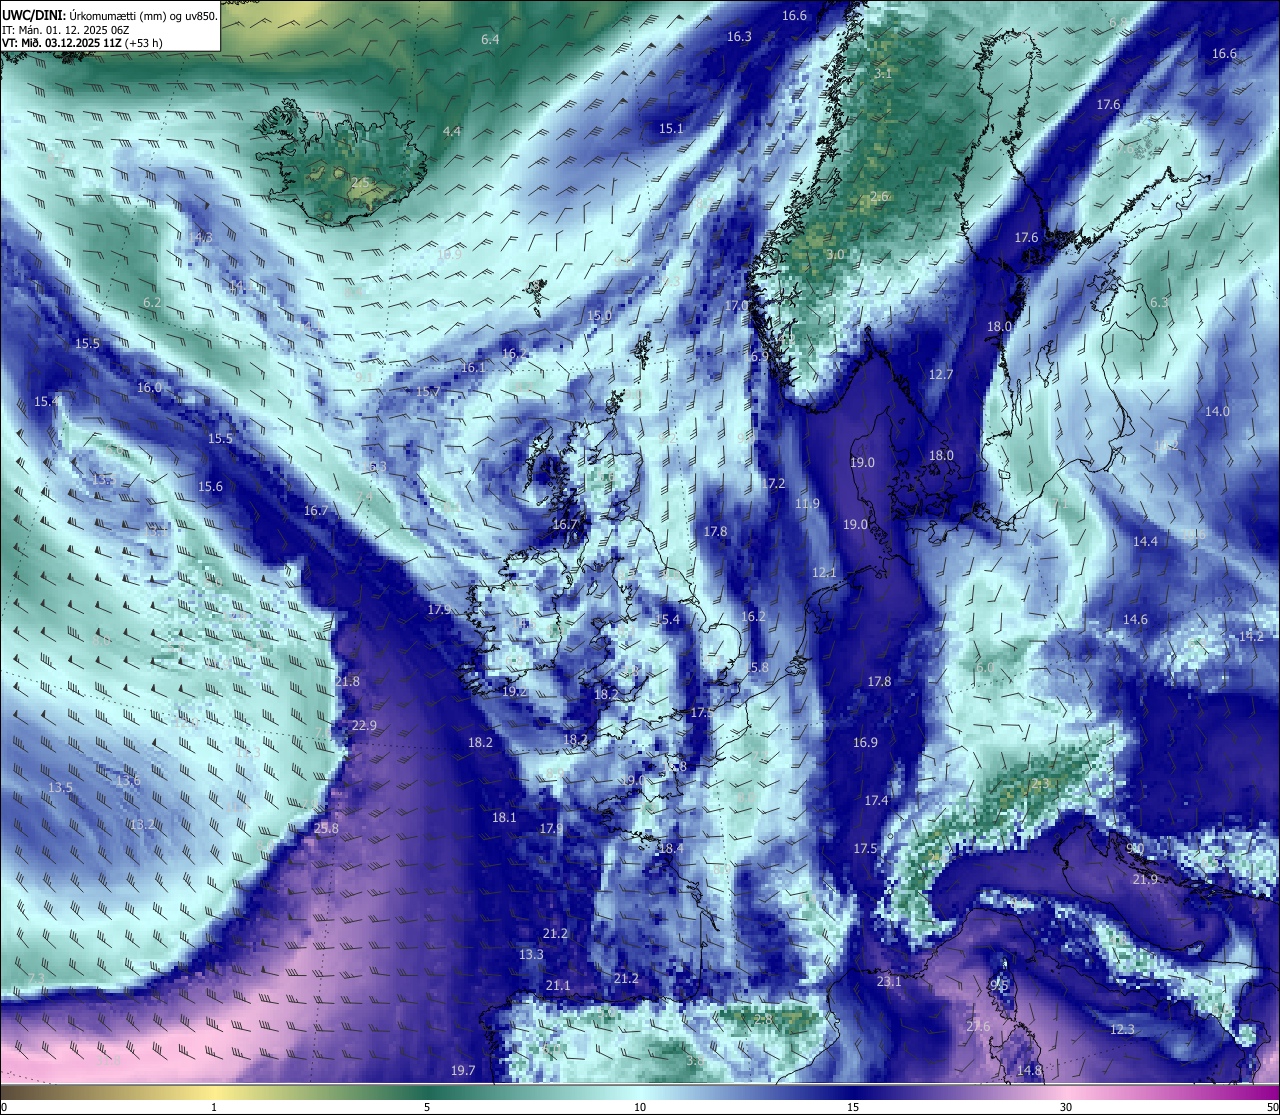1280x1115 pixels.
Task: Click the 13.5 value label in lower left
Action: click(x=60, y=787)
